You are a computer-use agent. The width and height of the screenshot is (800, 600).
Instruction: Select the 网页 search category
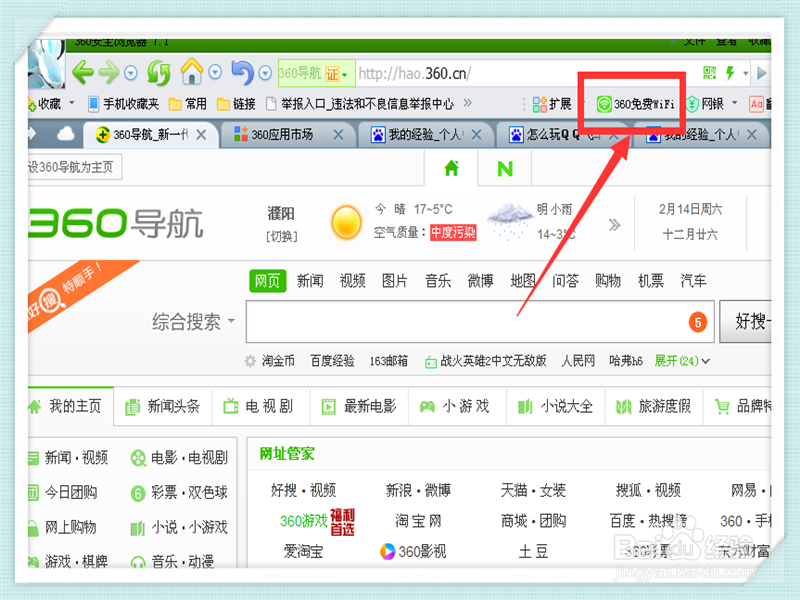pyautogui.click(x=267, y=281)
